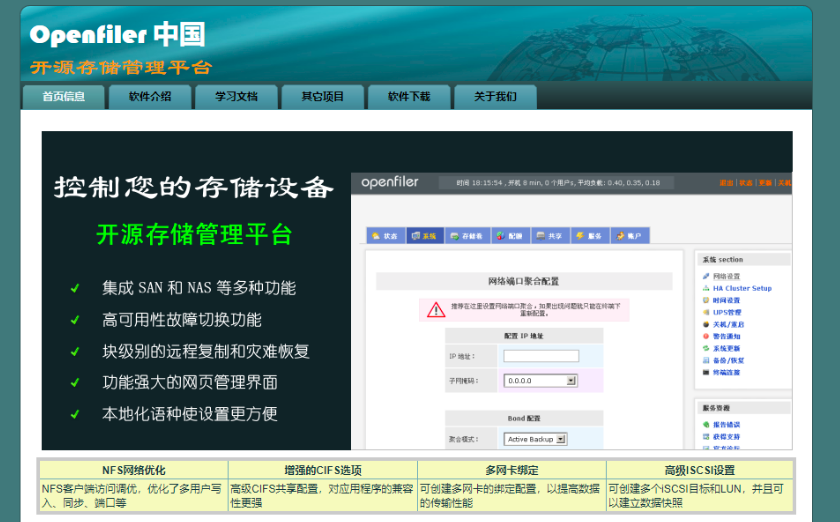Click the Openfiler 中国 site logo

[x=117, y=35]
